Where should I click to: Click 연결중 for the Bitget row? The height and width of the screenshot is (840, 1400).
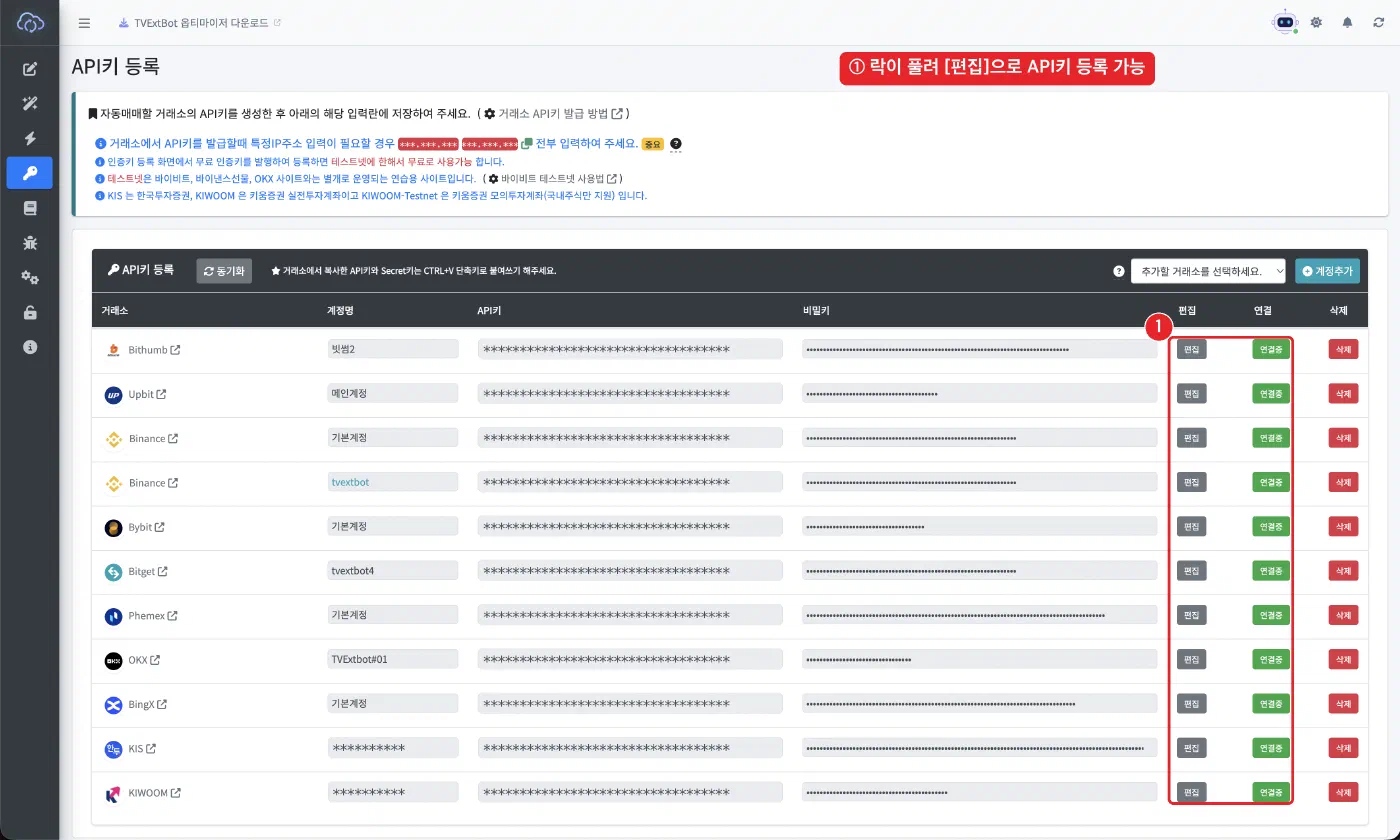coord(1271,571)
